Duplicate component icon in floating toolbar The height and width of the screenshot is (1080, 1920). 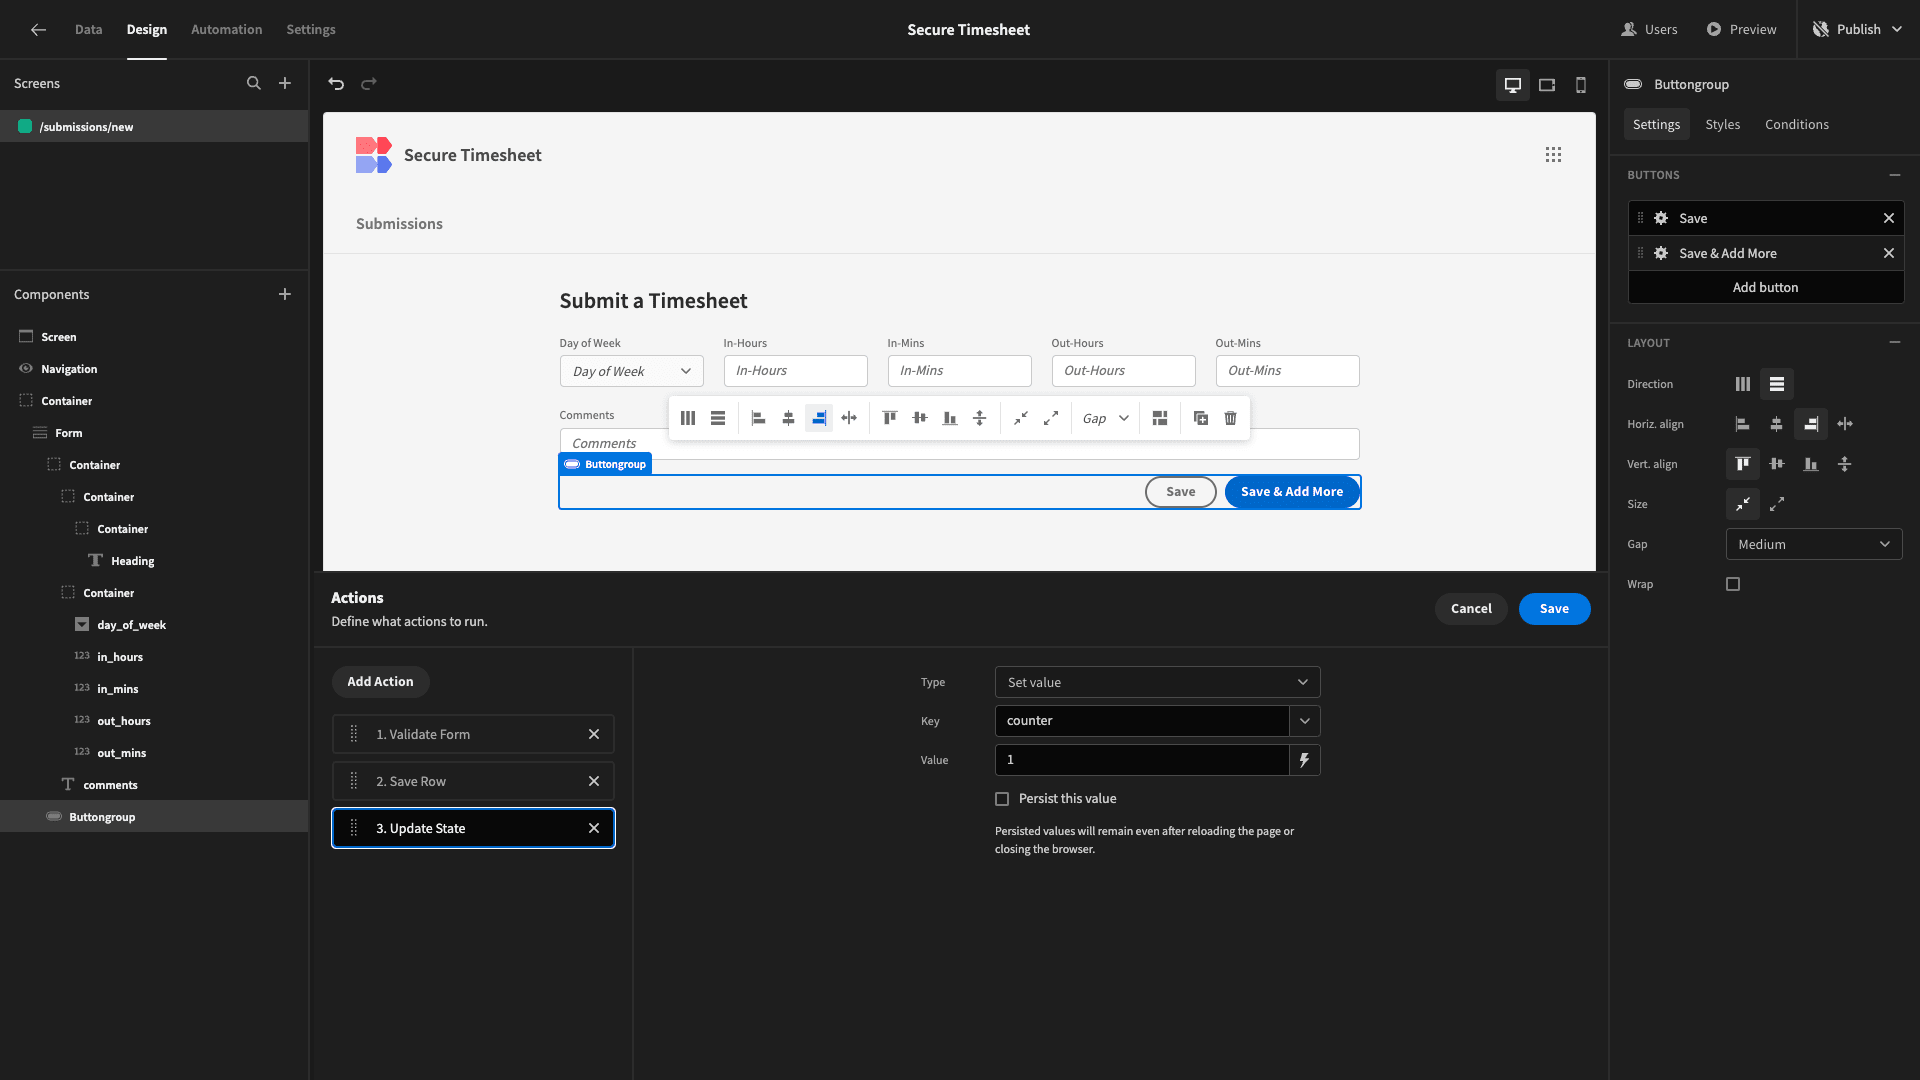1201,418
